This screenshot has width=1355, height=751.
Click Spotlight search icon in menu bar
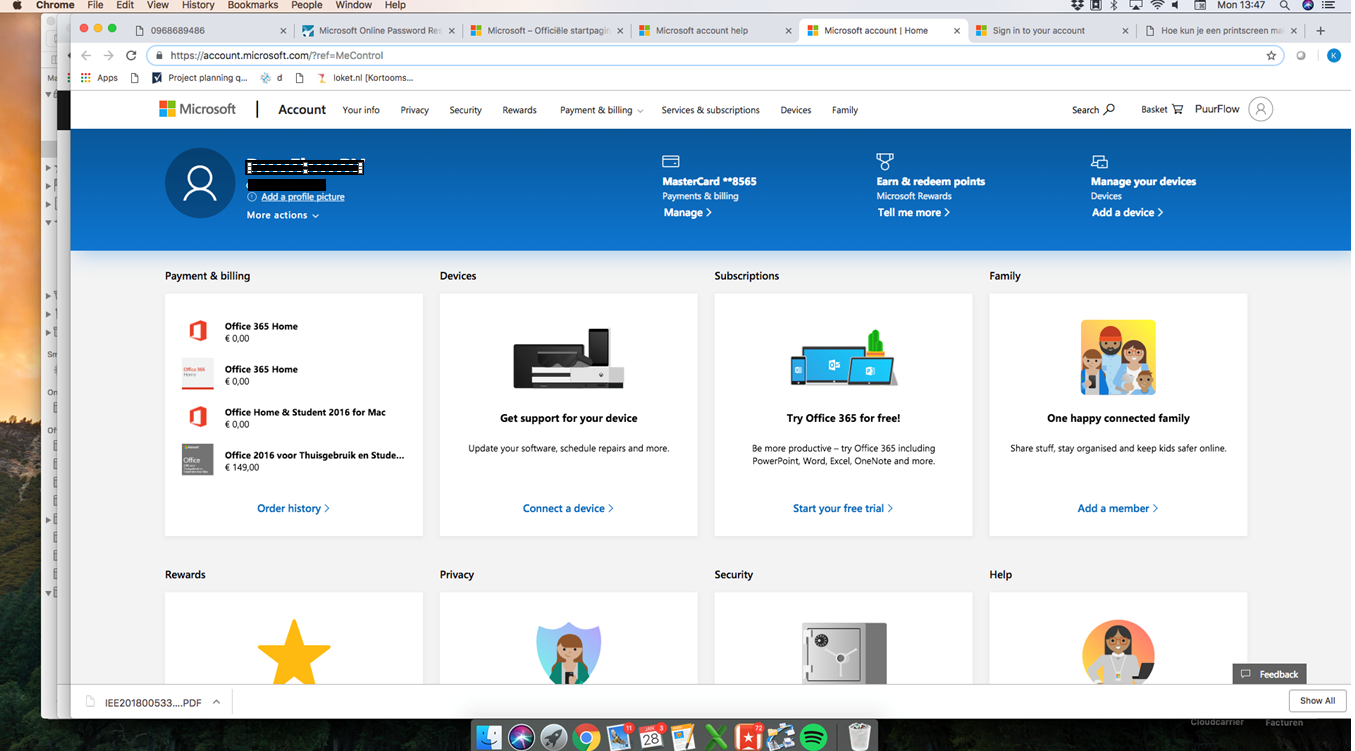[1284, 6]
